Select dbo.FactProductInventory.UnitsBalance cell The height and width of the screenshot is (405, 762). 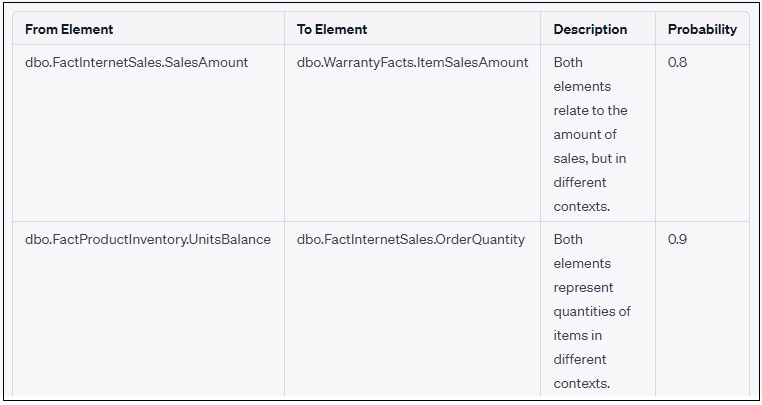tap(148, 239)
